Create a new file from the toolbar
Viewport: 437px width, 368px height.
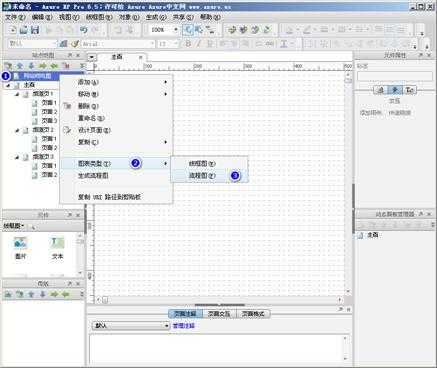pyautogui.click(x=13, y=30)
